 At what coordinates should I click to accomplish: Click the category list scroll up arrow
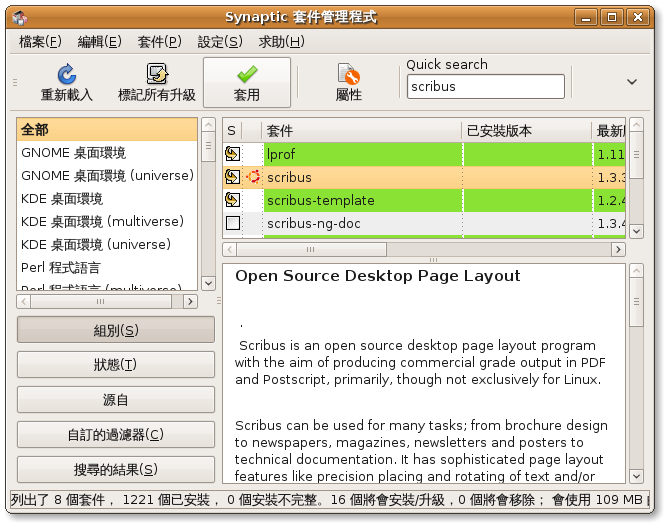click(x=208, y=125)
